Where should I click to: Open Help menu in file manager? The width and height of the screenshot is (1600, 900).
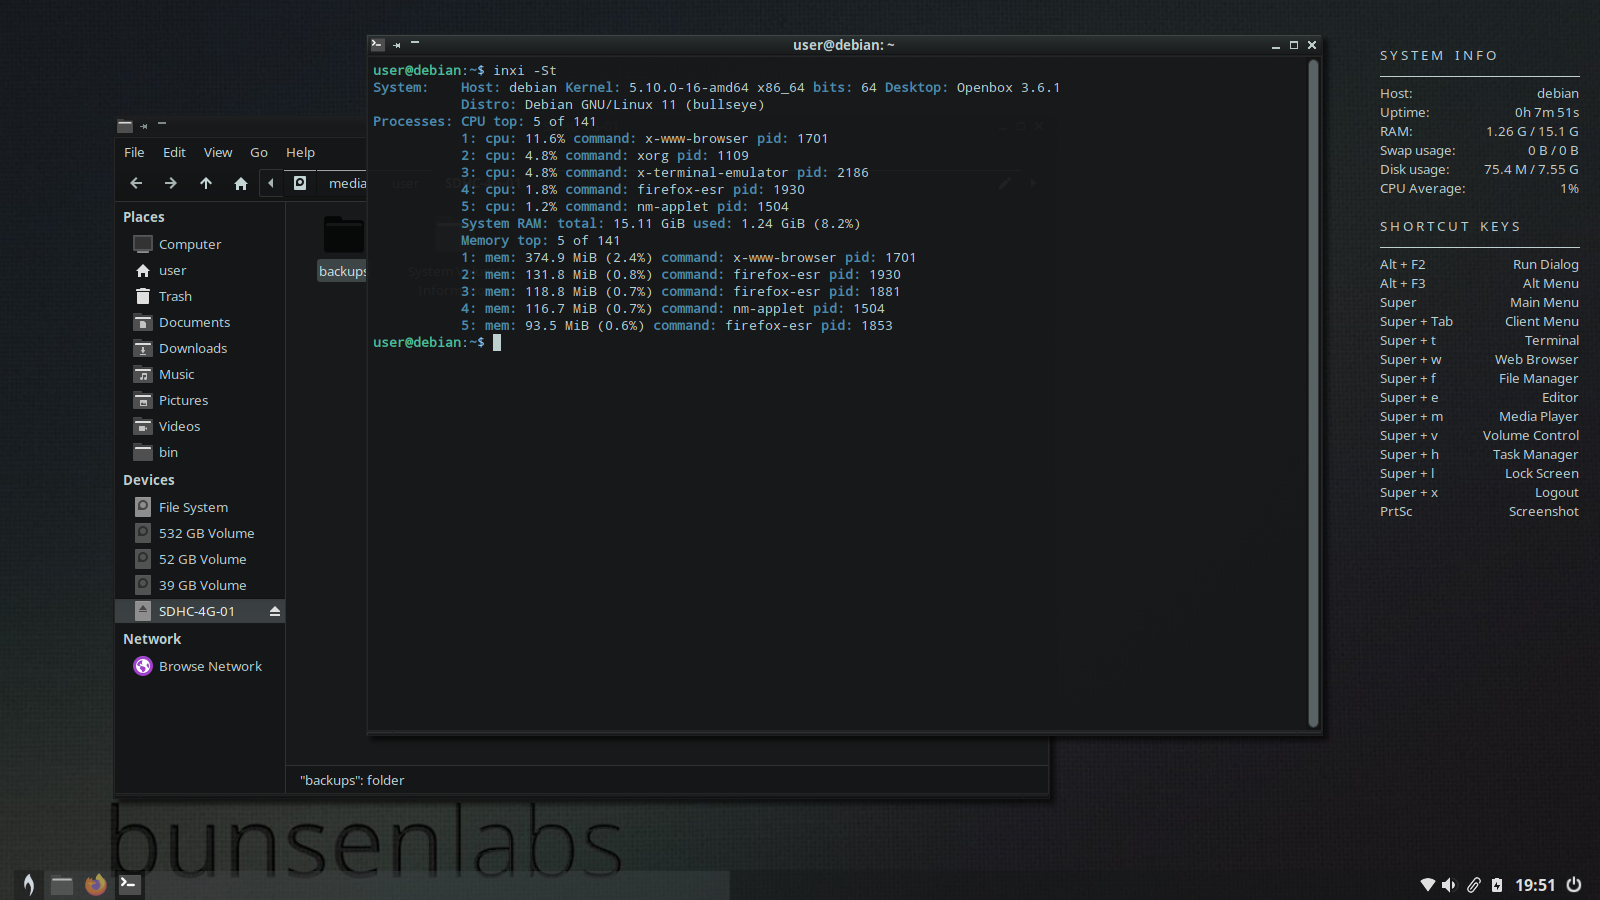[300, 152]
